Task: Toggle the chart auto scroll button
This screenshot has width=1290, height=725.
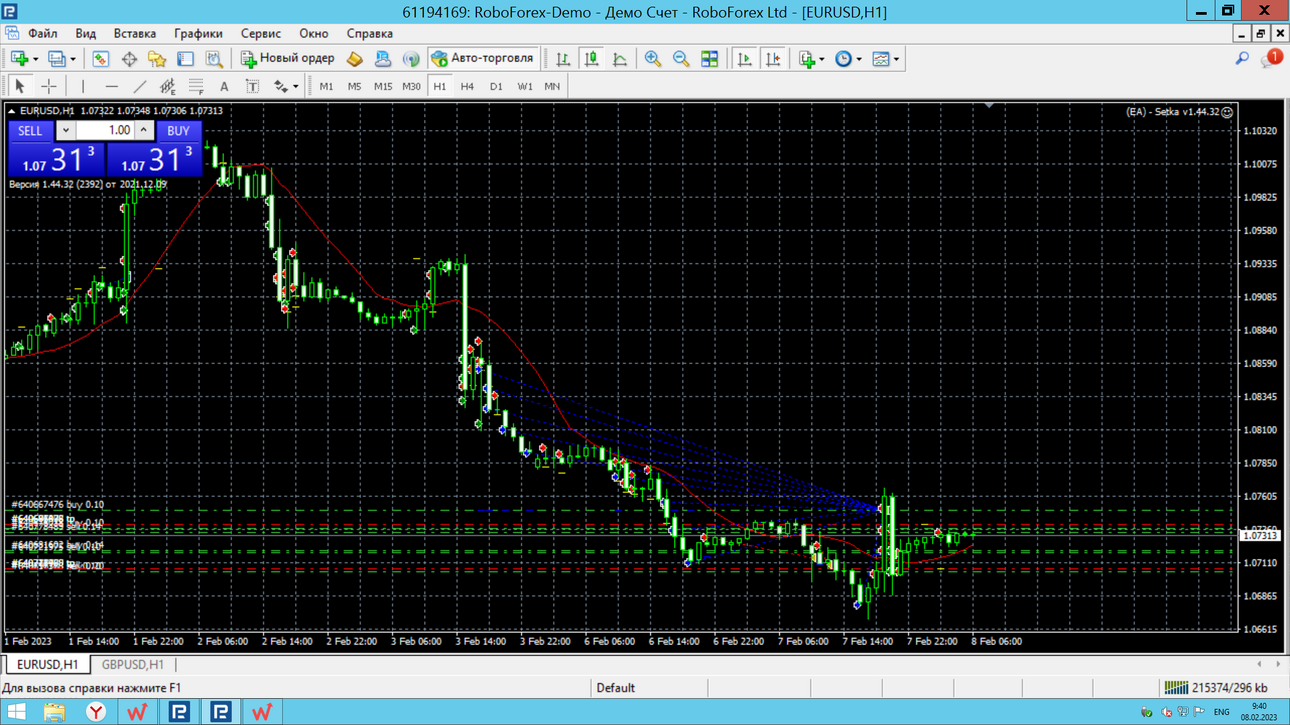Action: 745,59
